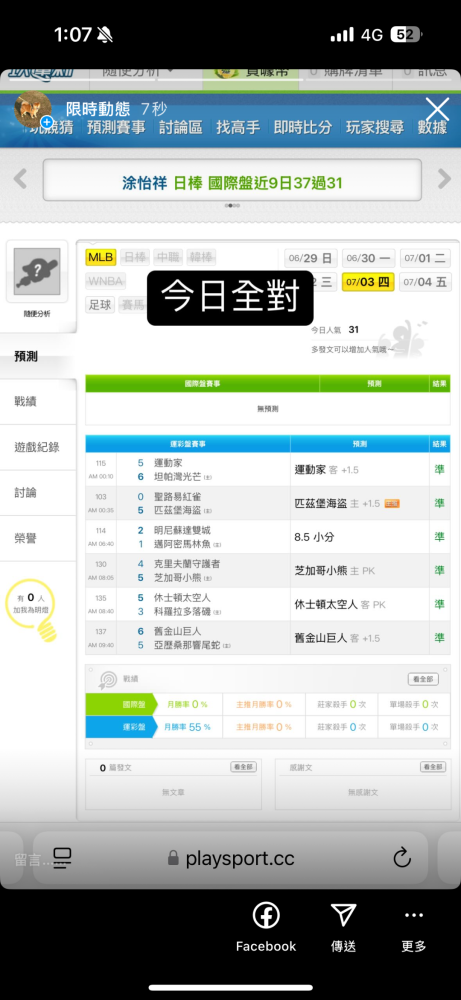The height and width of the screenshot is (1000, 461).
Task: Tap the mystery user profile picture
Action: pos(37,272)
